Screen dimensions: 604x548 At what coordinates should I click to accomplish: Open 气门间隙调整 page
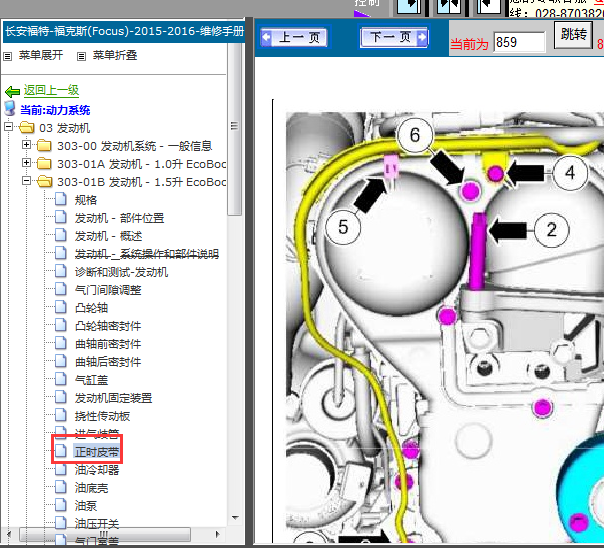(x=108, y=290)
